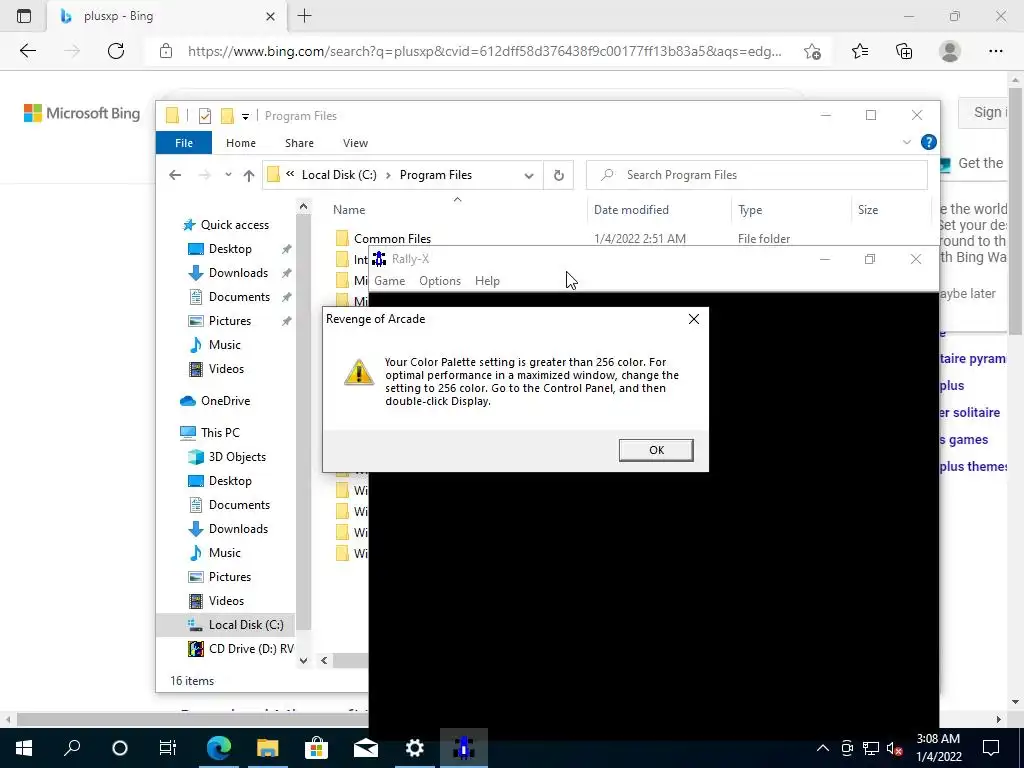Viewport: 1024px width, 768px height.
Task: Go up one folder level in Explorer
Action: tap(248, 175)
